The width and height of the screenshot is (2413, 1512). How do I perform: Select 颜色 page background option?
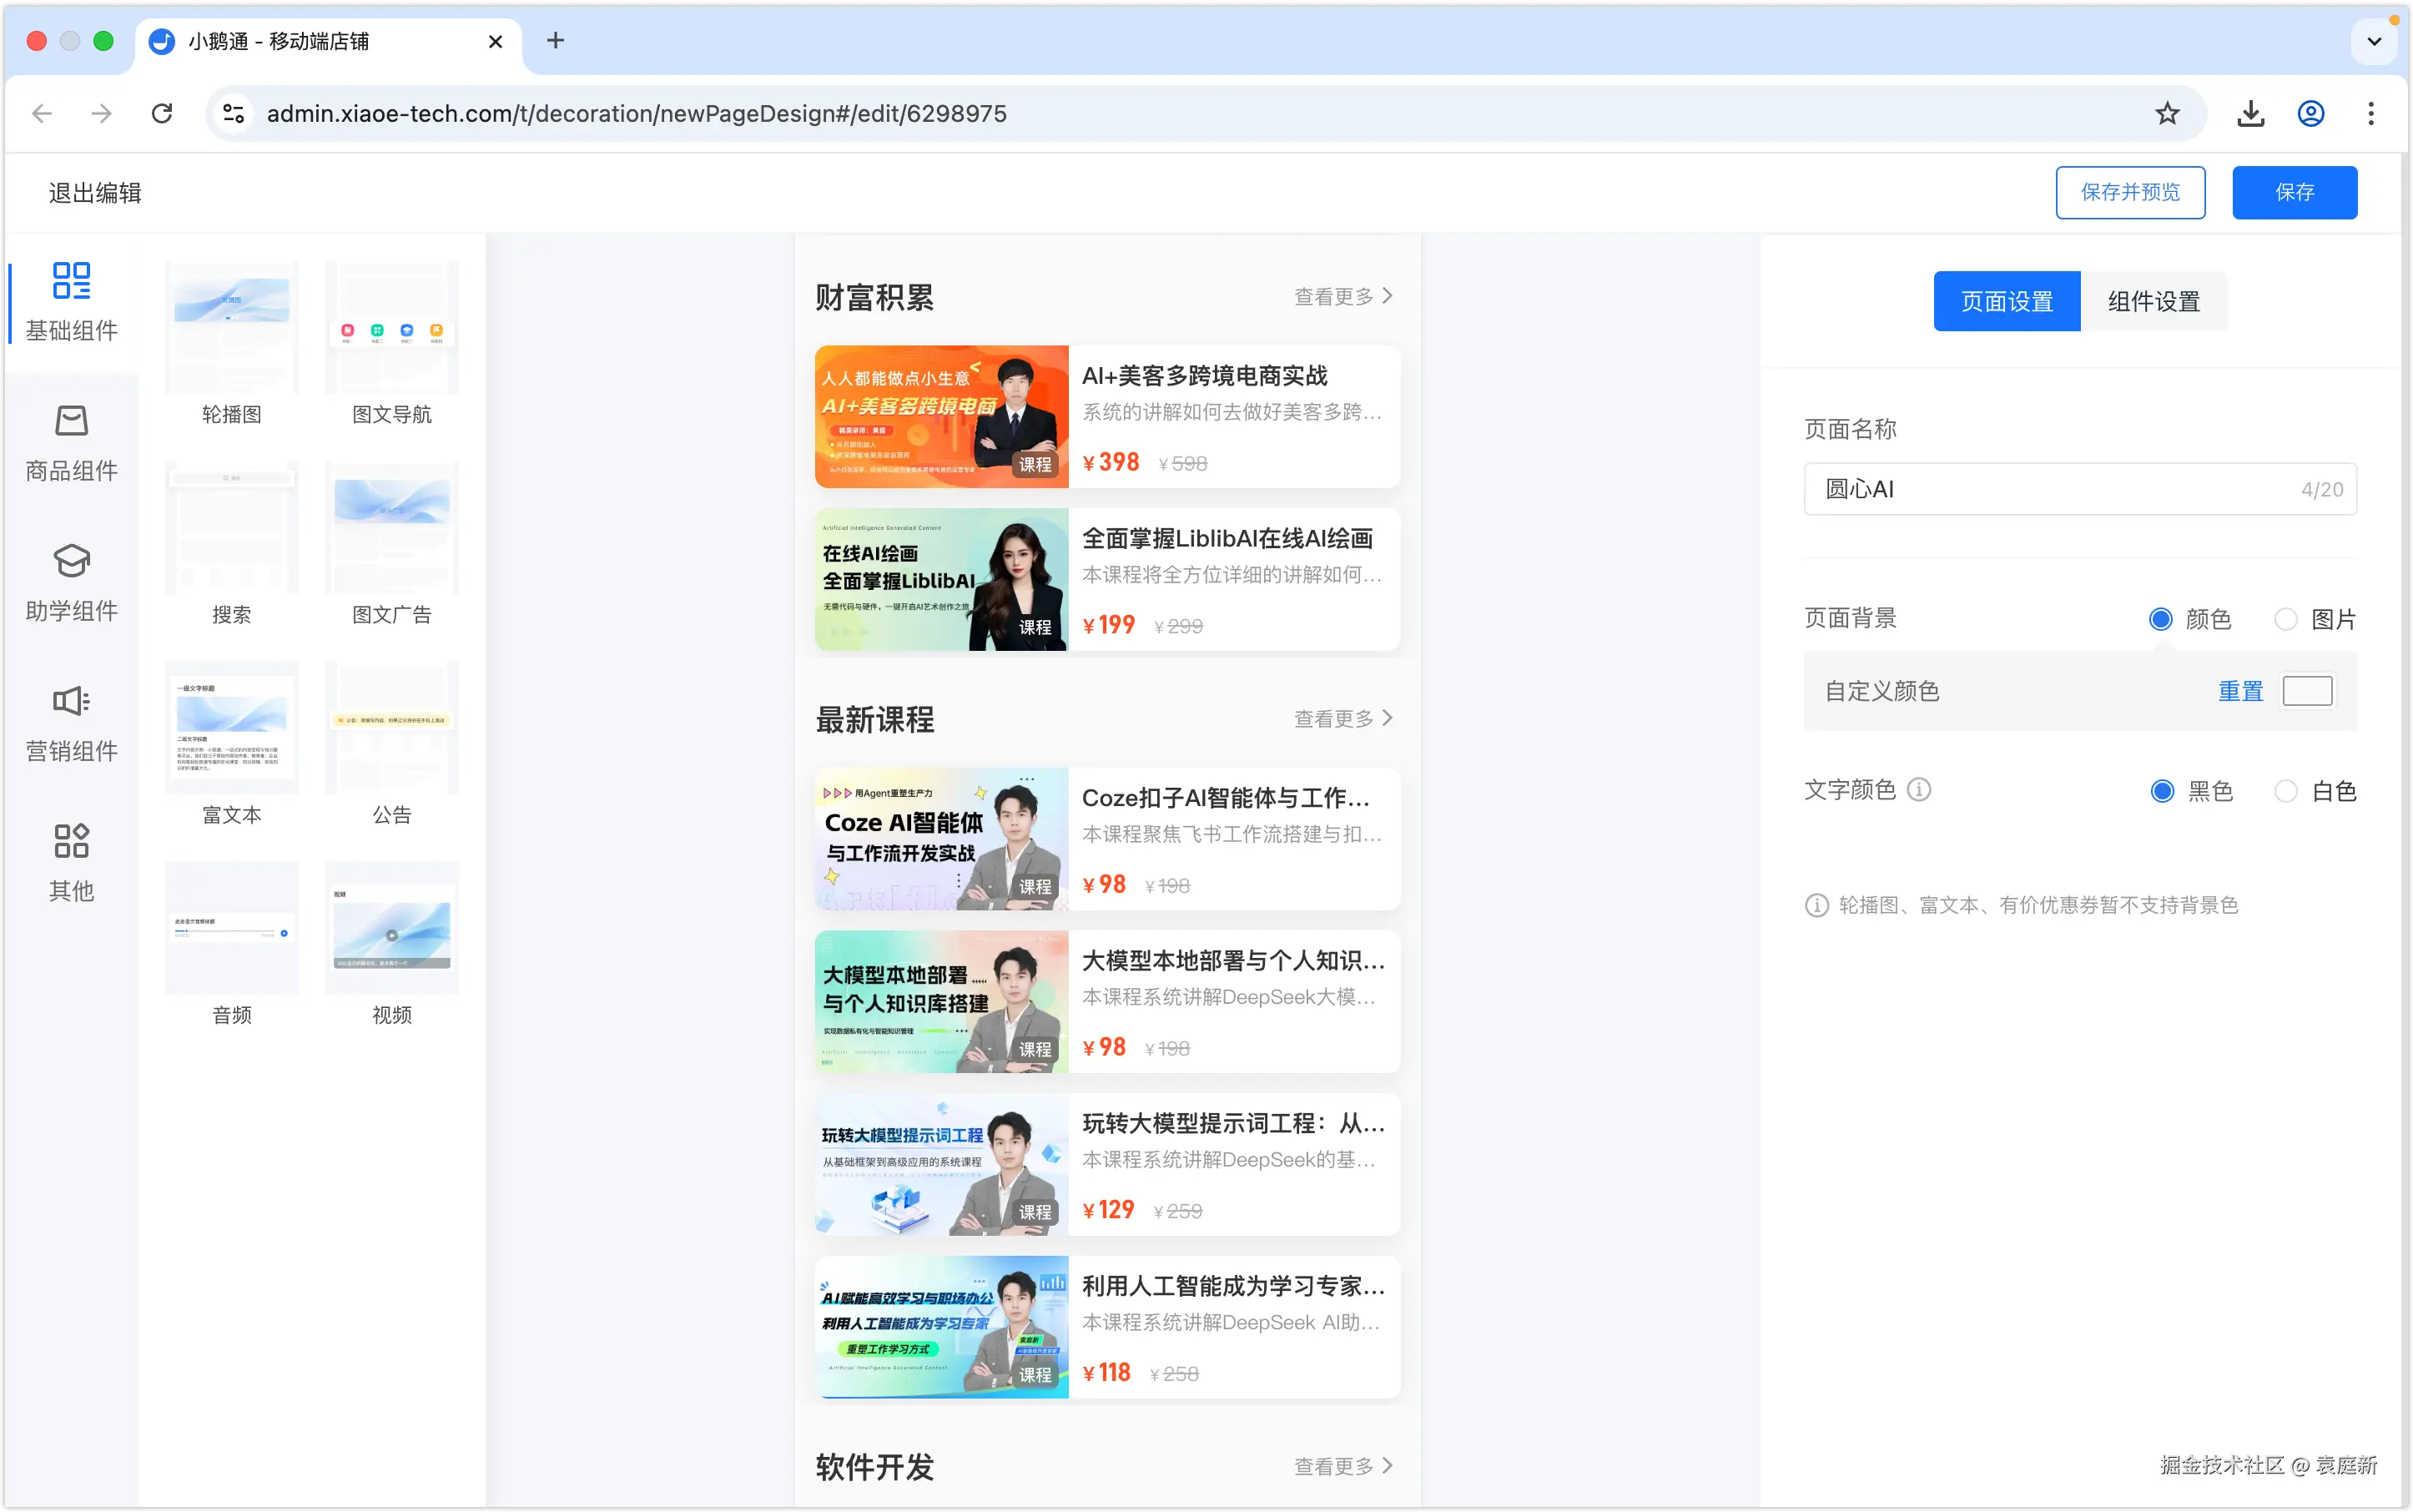2160,619
